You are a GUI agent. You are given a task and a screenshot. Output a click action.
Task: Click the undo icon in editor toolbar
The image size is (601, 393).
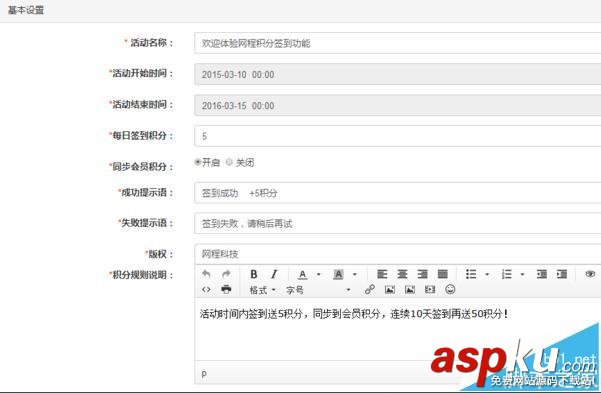(x=206, y=274)
